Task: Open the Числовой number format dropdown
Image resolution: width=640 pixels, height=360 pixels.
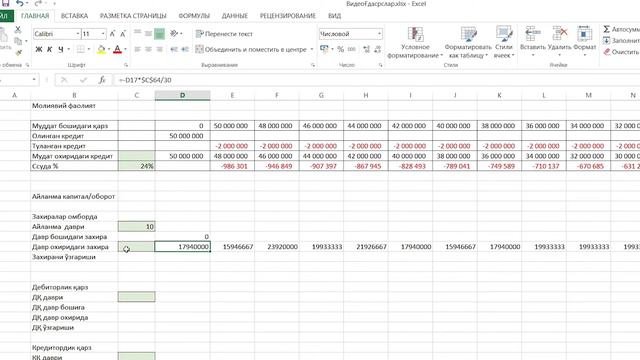Action: pos(379,34)
